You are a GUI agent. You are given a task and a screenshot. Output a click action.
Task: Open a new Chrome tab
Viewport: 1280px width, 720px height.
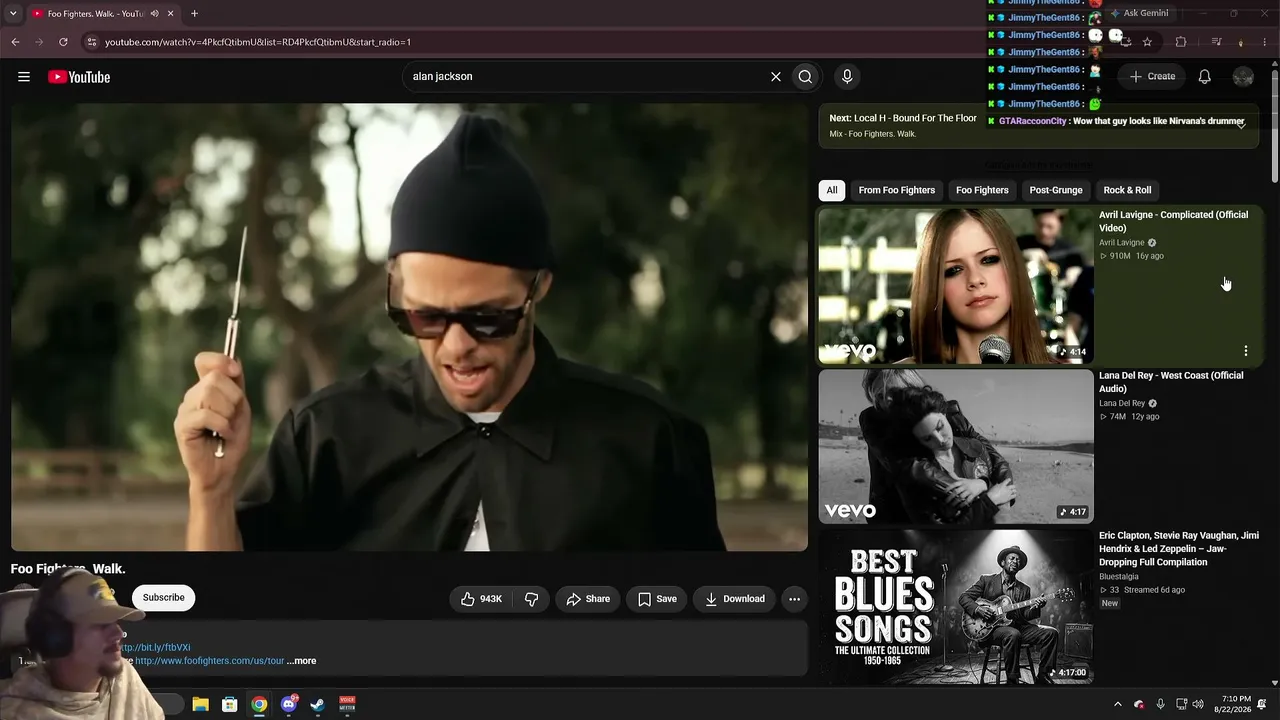pos(194,14)
